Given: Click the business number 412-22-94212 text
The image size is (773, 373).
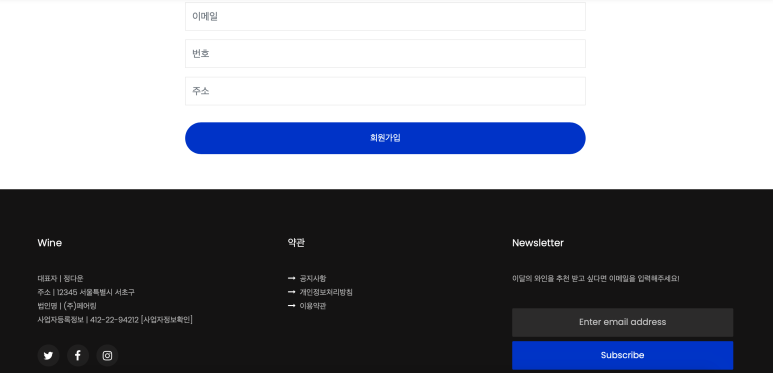Looking at the screenshot, I should tap(114, 320).
